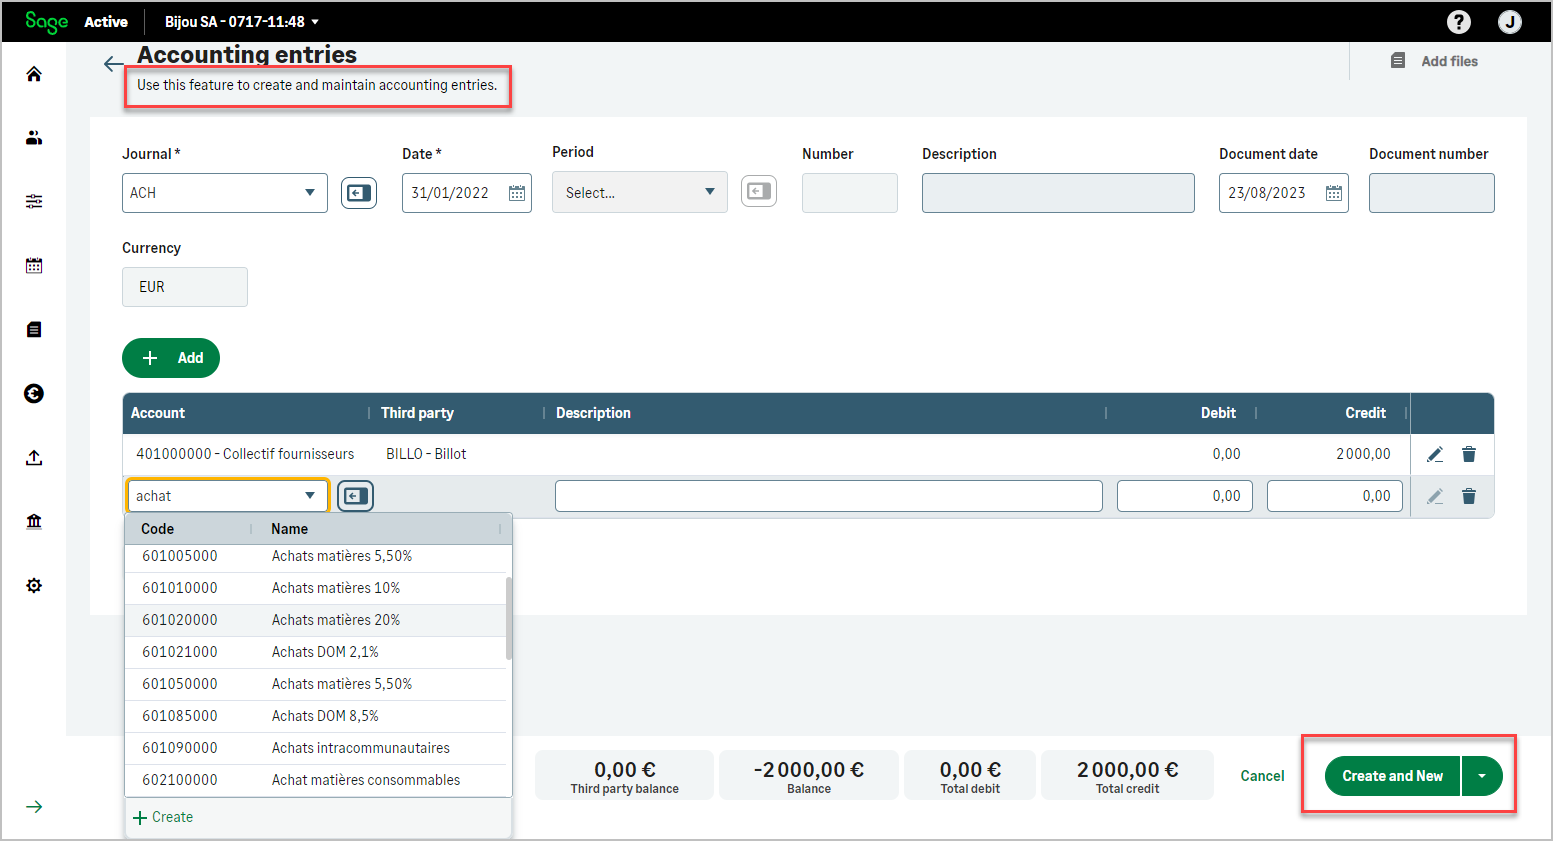The image size is (1553, 841).
Task: Click the Cancel link
Action: [1262, 776]
